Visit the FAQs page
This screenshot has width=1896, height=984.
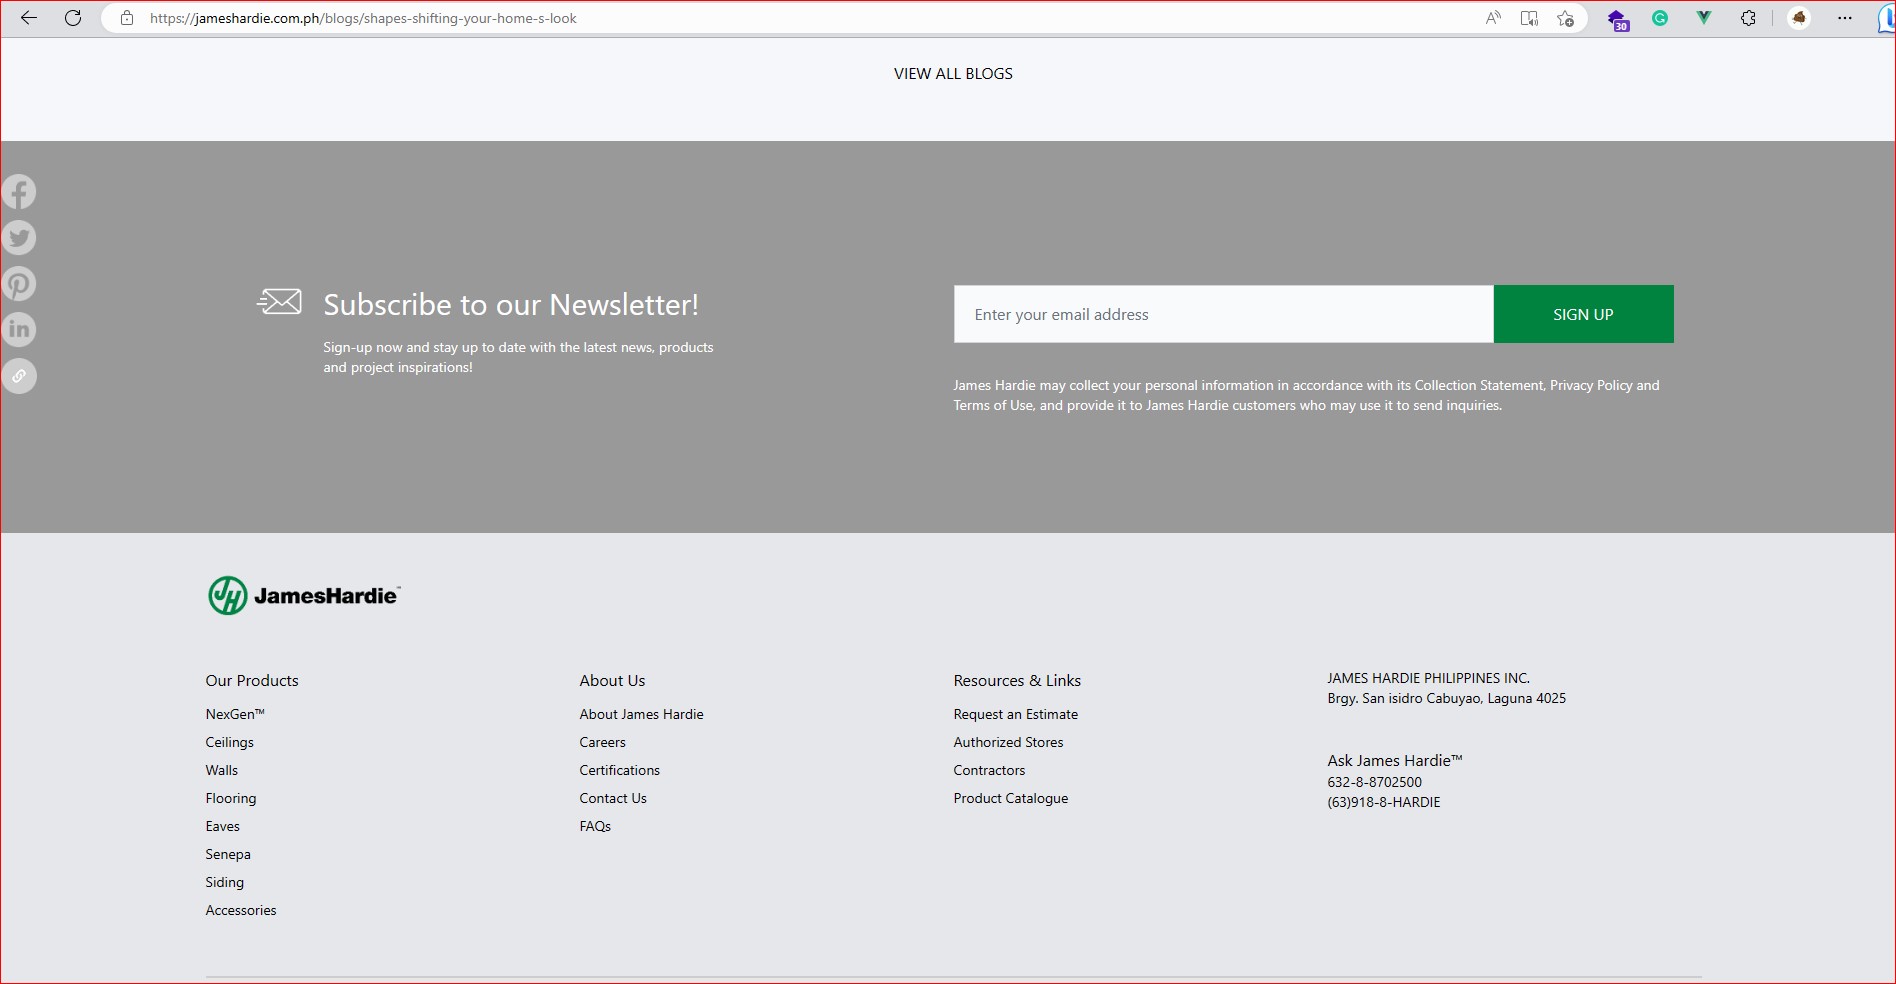tap(595, 826)
